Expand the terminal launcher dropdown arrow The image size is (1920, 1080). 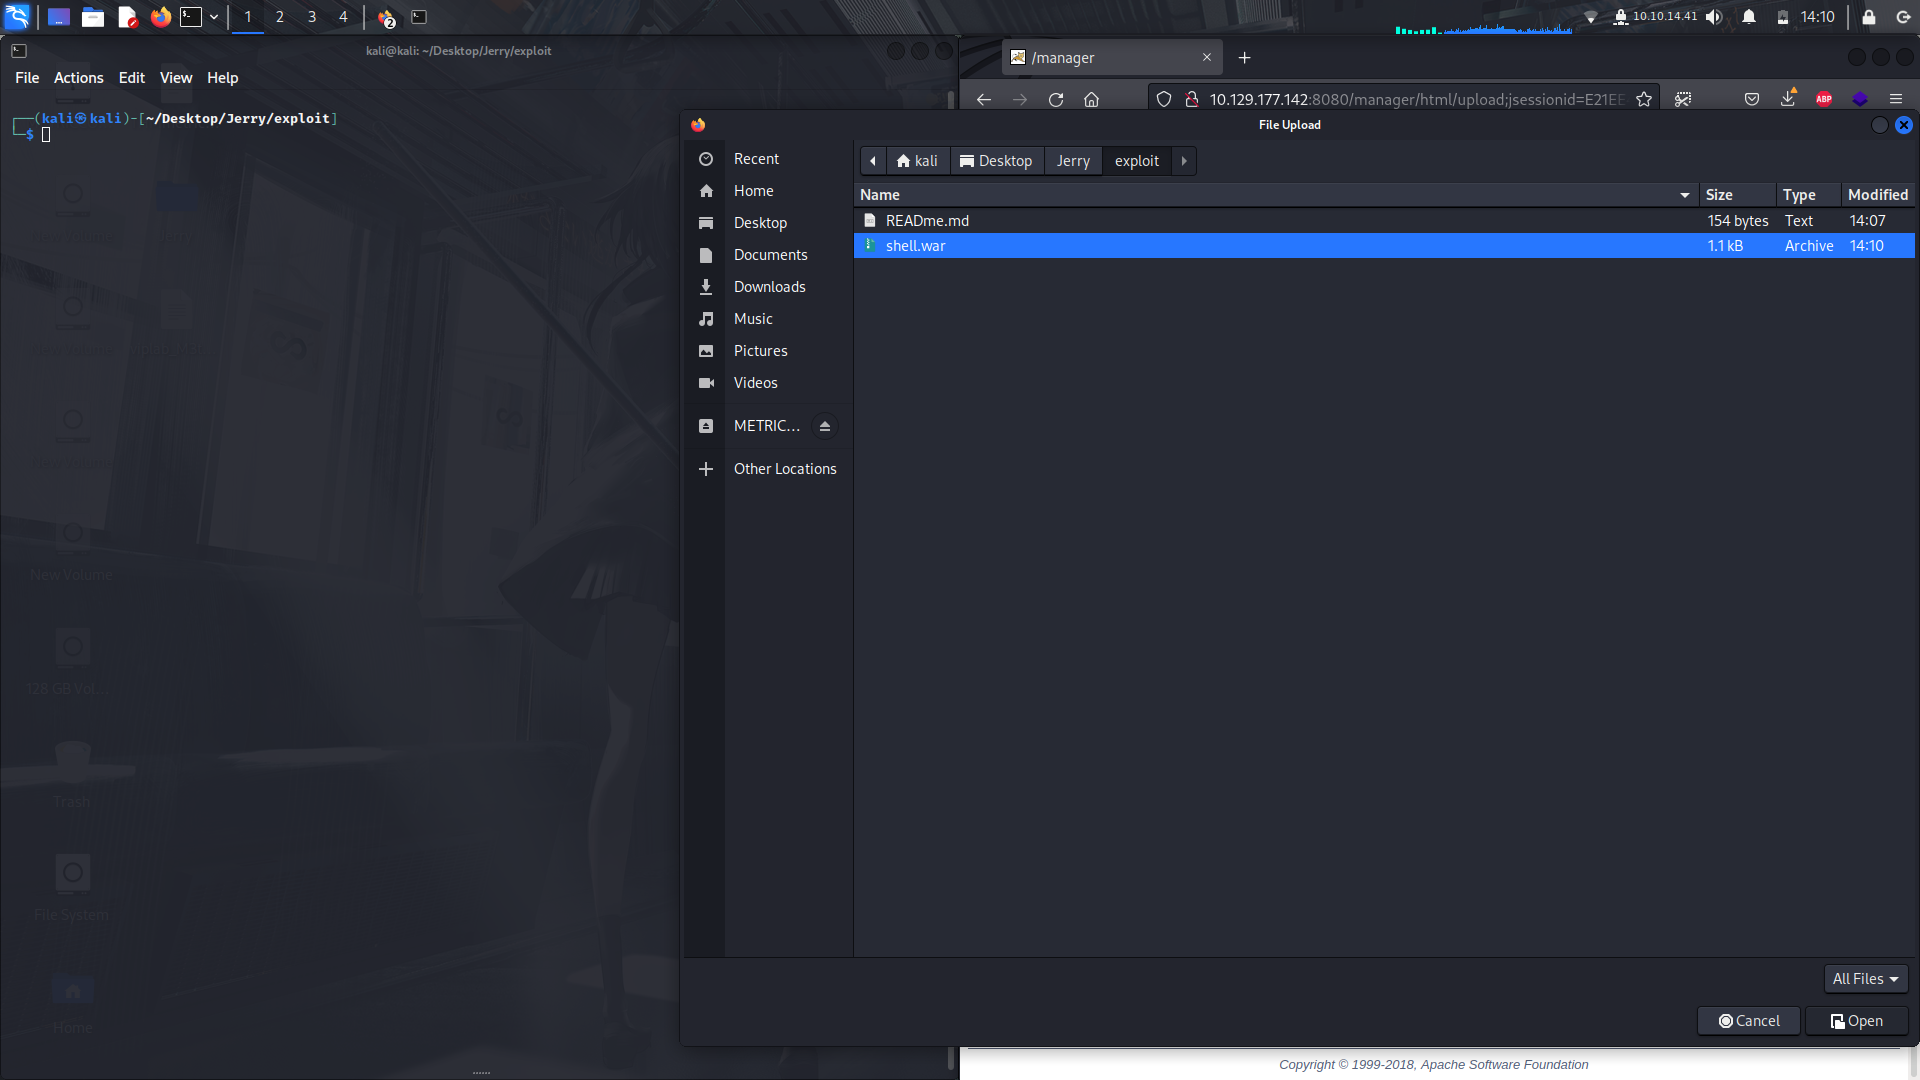[x=214, y=16]
